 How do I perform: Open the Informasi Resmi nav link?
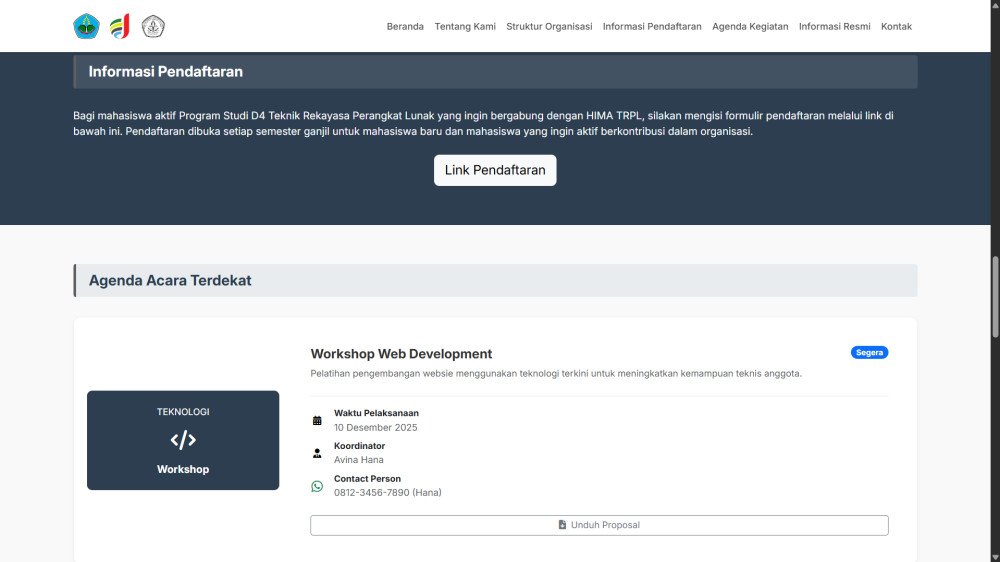[x=834, y=27]
